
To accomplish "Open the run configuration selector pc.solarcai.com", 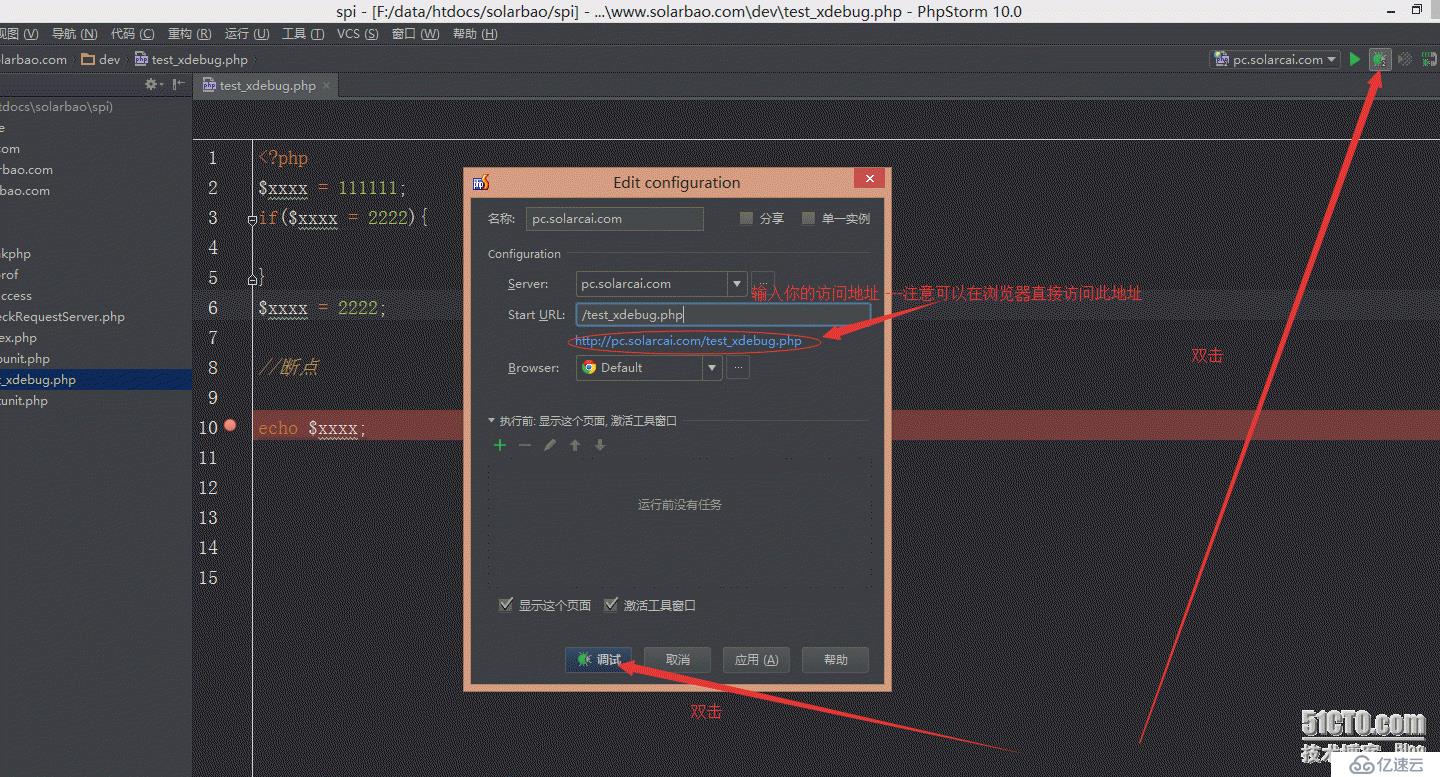I will click(1275, 59).
